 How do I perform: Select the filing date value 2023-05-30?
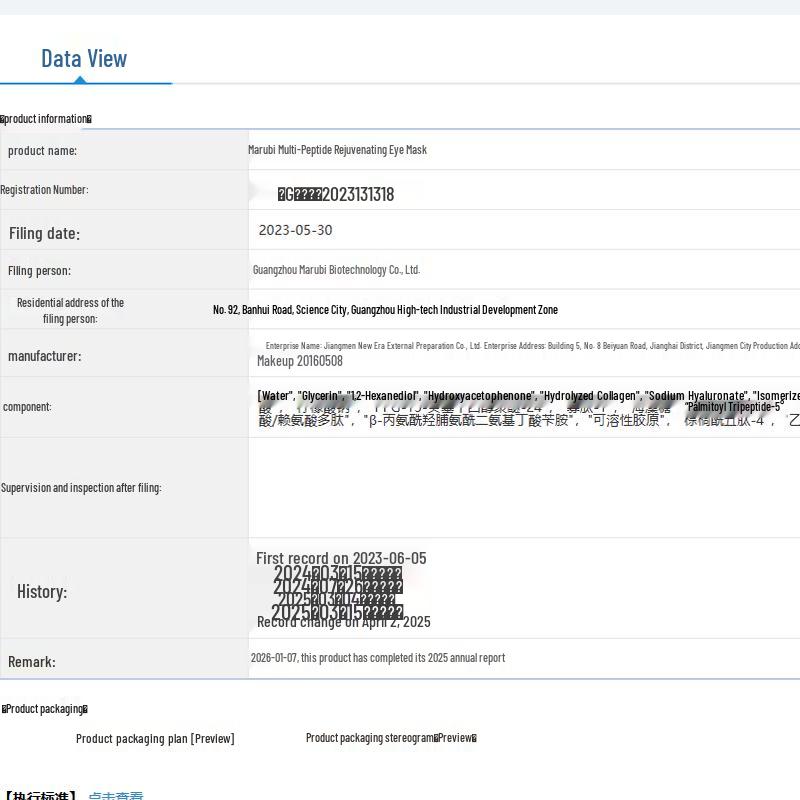295,230
